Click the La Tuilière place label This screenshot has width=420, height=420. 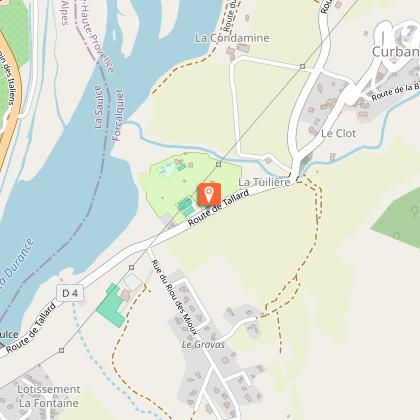(x=264, y=182)
